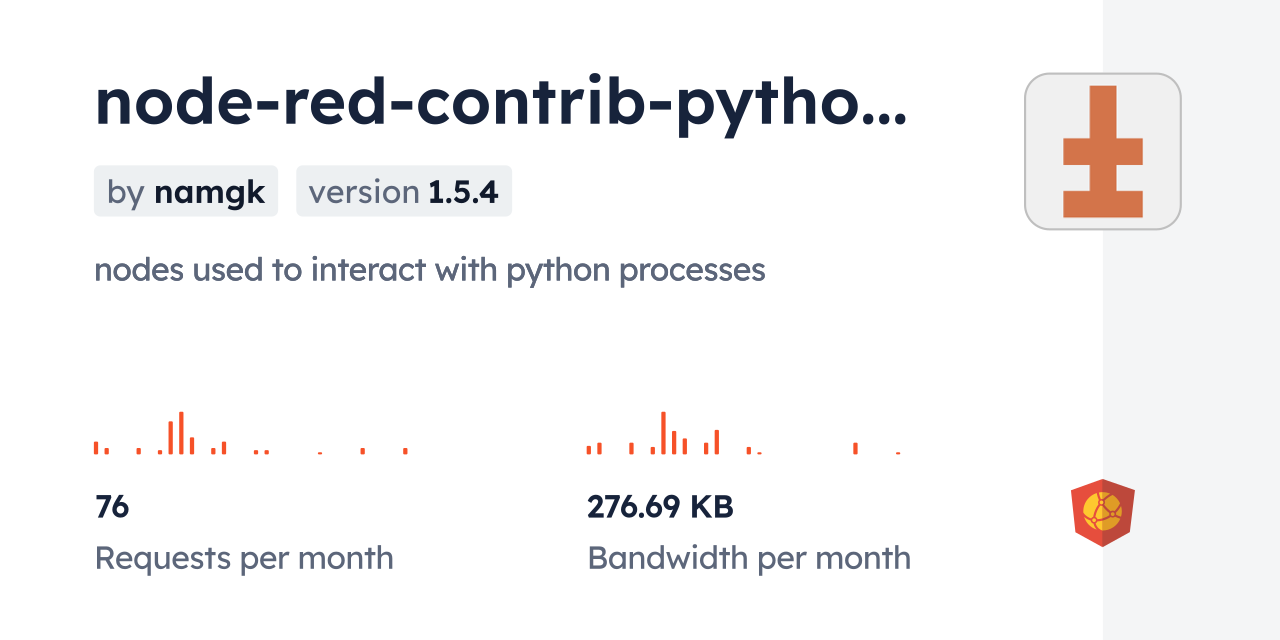Click the first bar of bandwidth chart

[589, 450]
